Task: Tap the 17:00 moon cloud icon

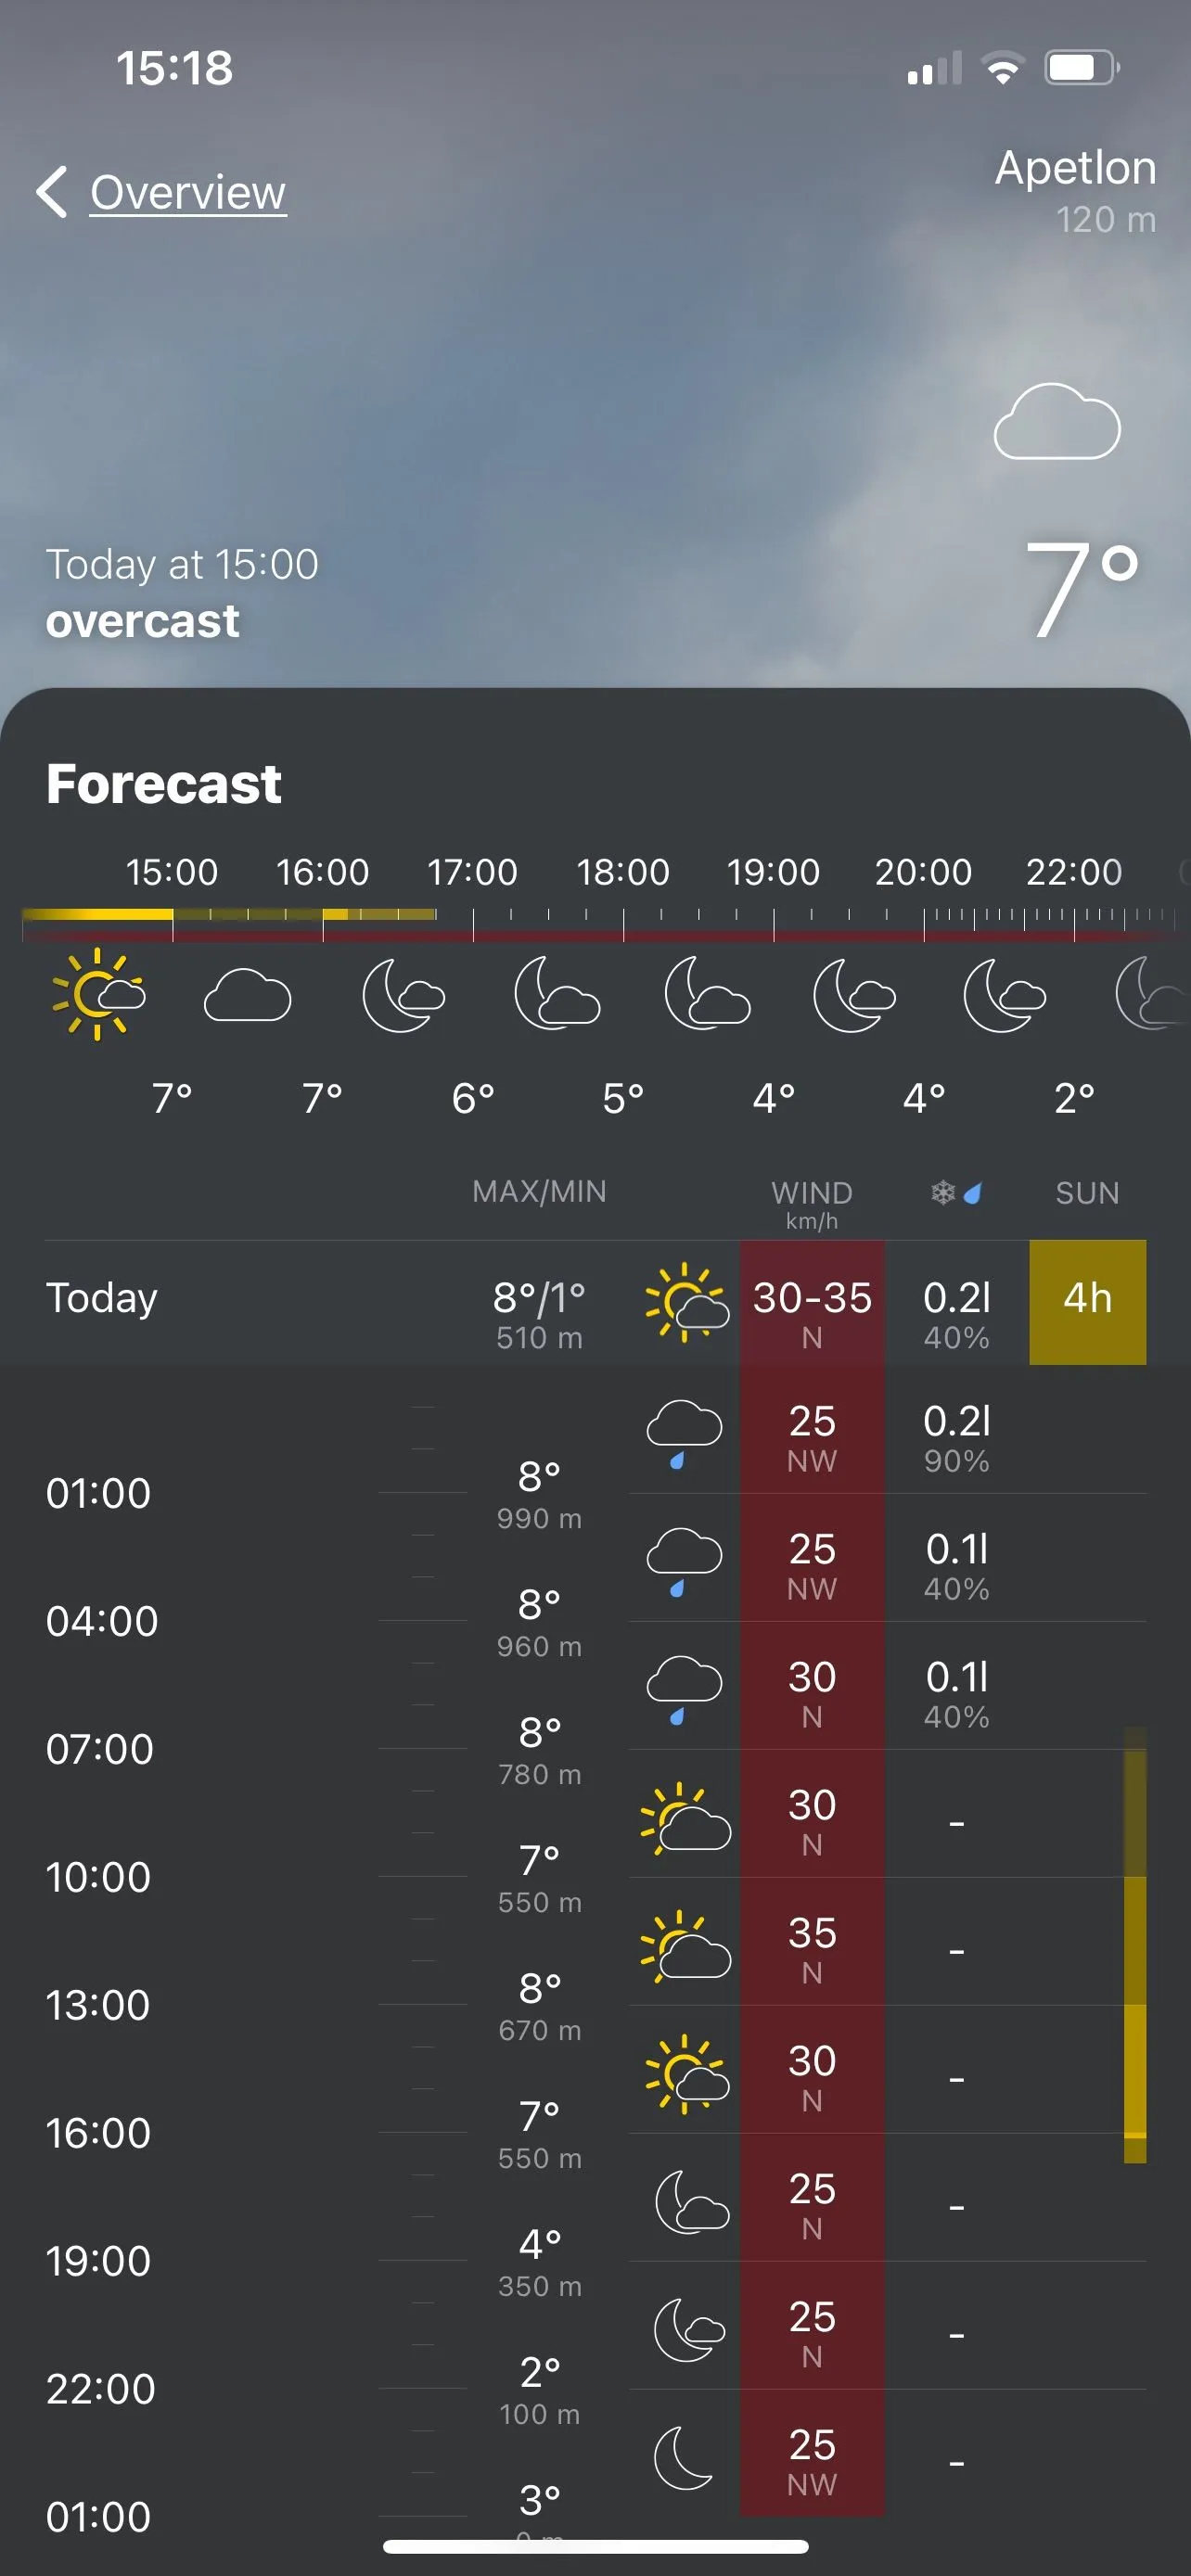Action: [402, 995]
